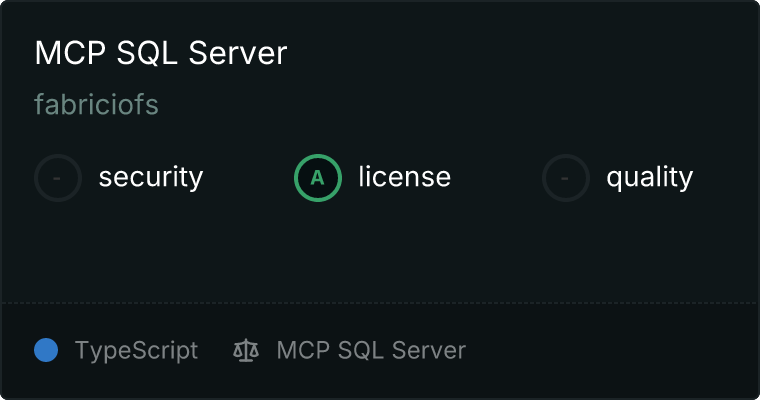Click blank space right of fabriciofs
Viewport: 760px width, 400px height.
coord(450,105)
